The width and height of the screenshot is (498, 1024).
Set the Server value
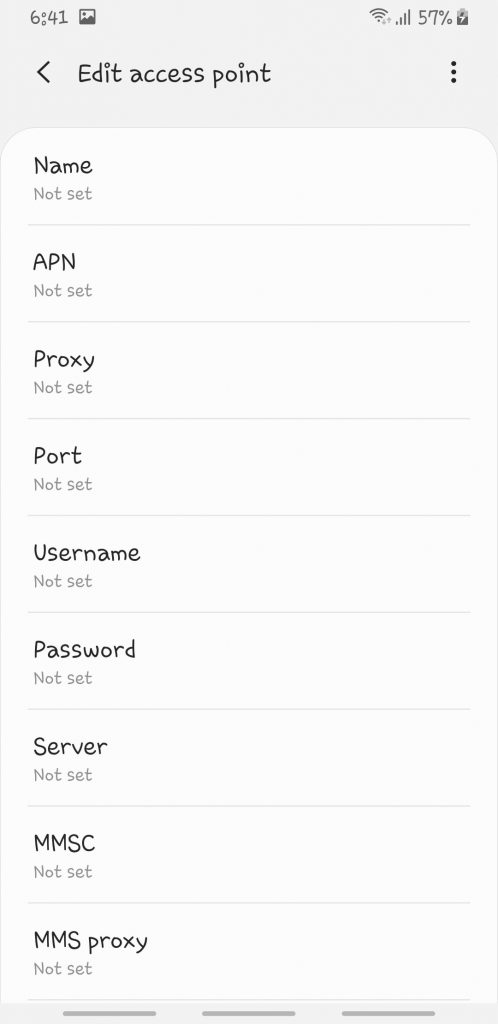249,758
